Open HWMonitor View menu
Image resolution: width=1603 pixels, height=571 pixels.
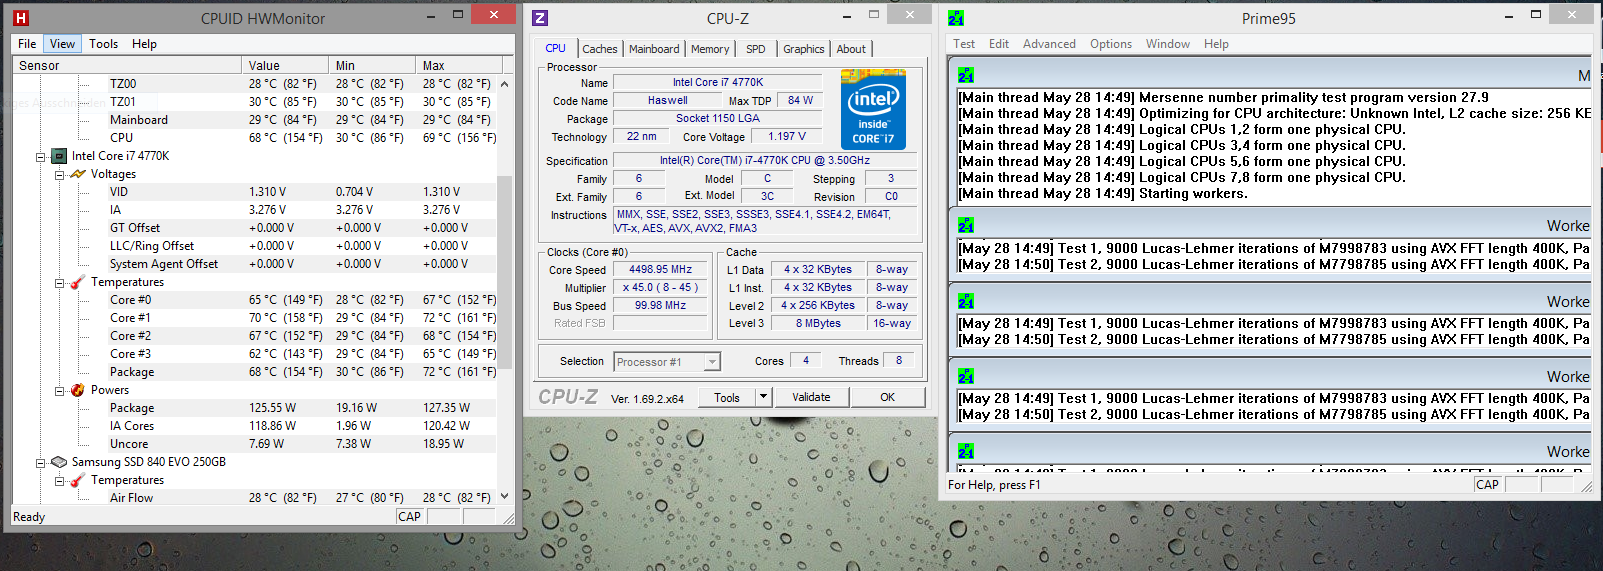click(x=62, y=44)
